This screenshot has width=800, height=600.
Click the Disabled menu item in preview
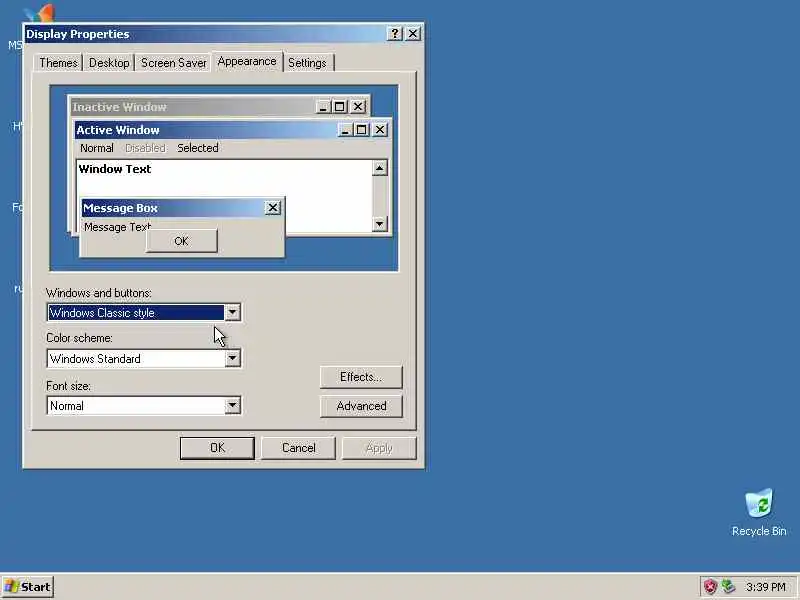tap(145, 148)
